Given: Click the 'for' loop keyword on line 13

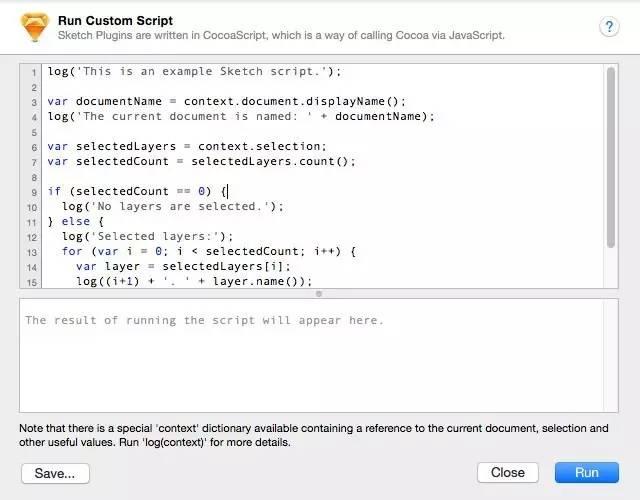Looking at the screenshot, I should pos(72,251).
